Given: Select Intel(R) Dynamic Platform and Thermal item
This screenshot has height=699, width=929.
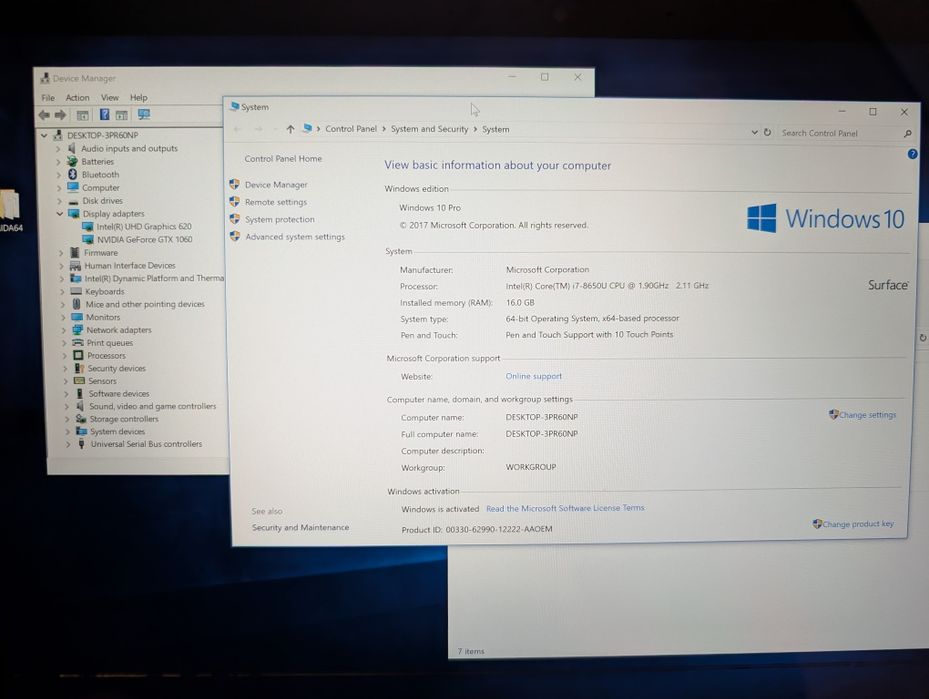Looking at the screenshot, I should (153, 278).
